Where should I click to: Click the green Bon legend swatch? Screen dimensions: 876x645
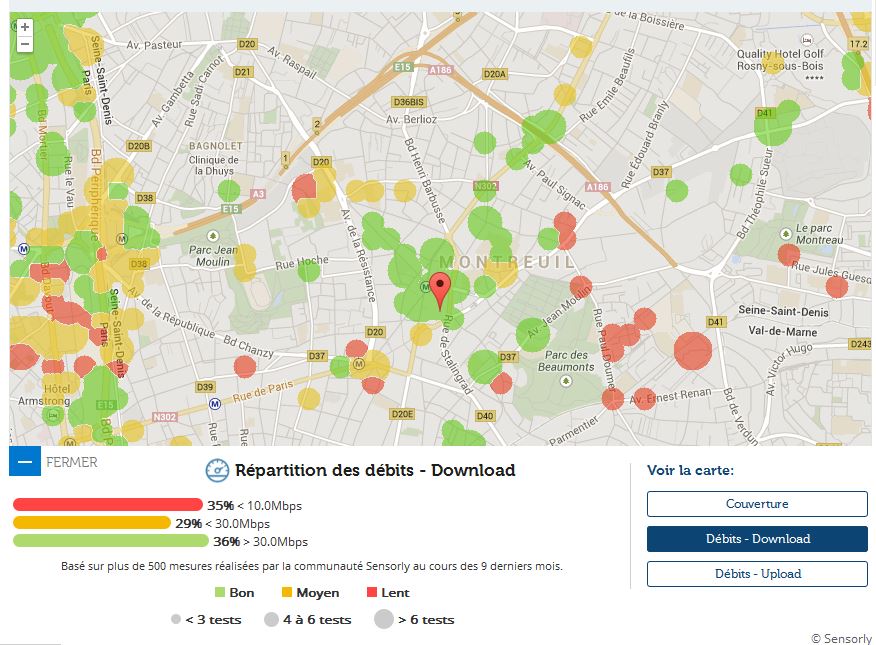[220, 593]
